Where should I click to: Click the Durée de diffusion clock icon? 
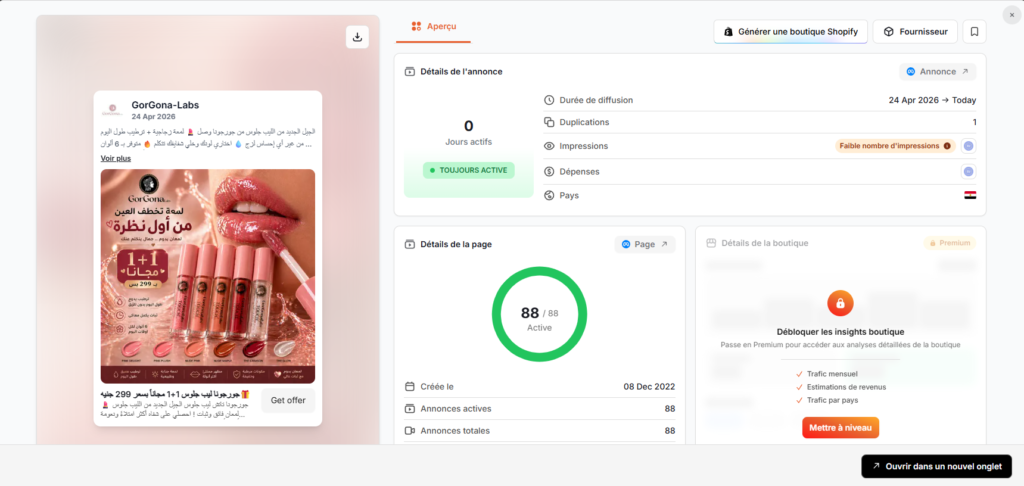pyautogui.click(x=549, y=100)
